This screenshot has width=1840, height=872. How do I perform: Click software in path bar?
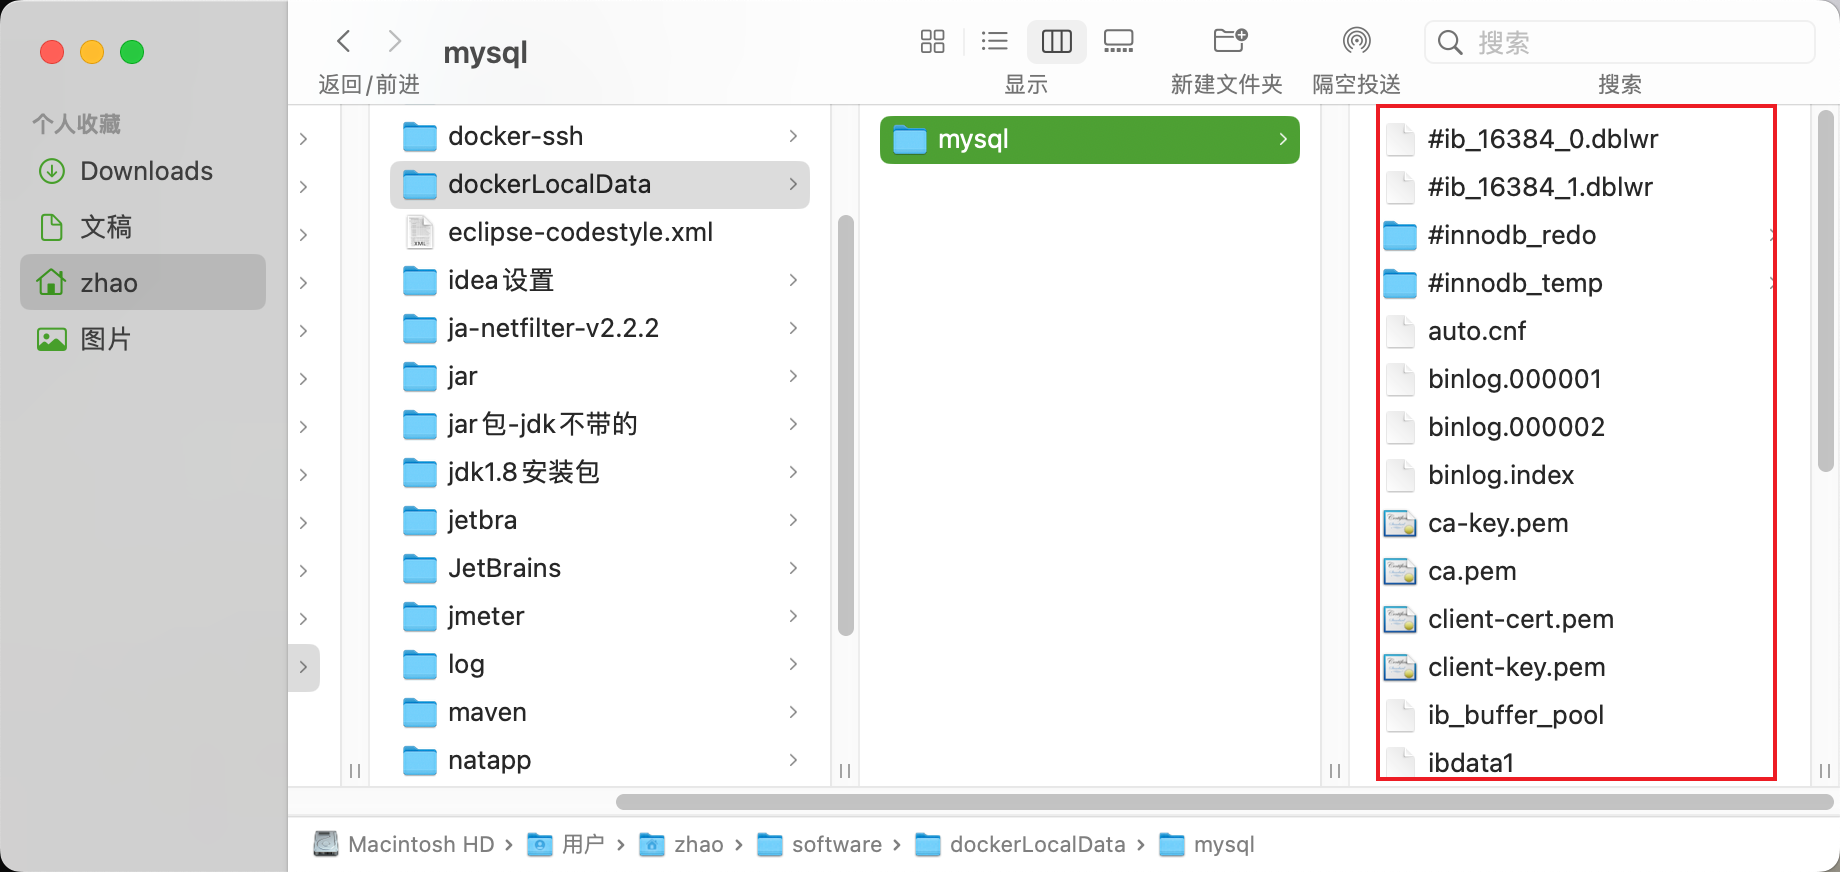tap(820, 845)
